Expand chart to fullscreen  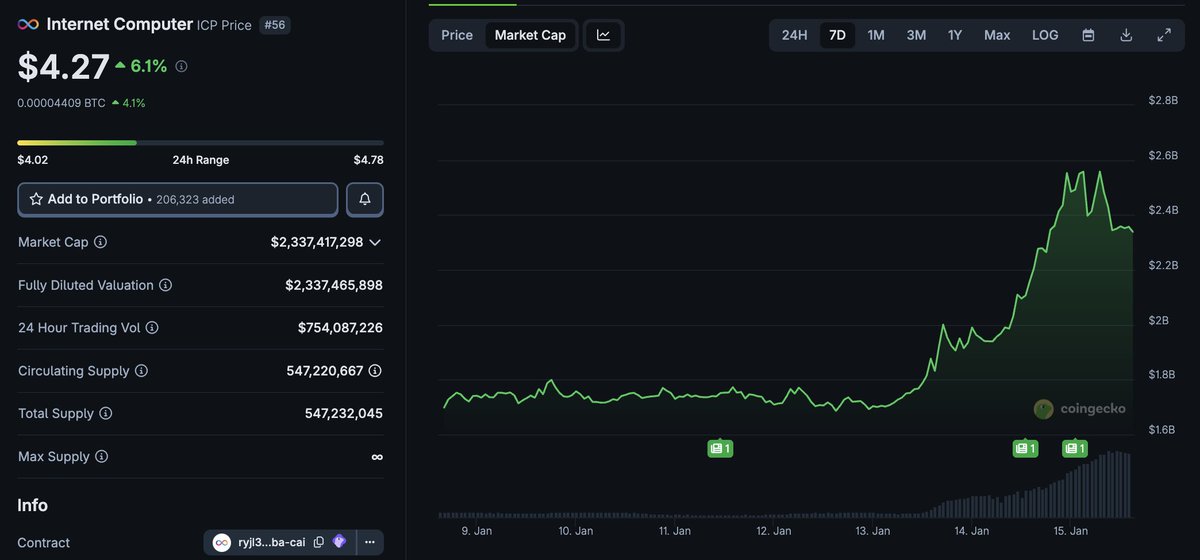click(1164, 35)
